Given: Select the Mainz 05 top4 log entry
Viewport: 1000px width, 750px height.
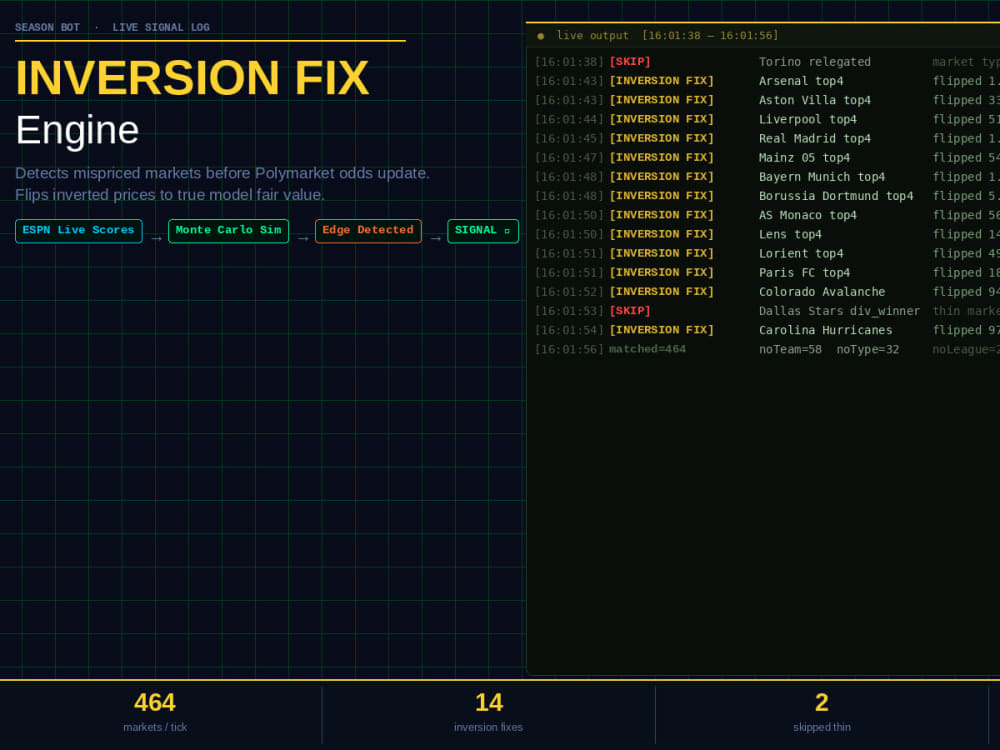Looking at the screenshot, I should [767, 158].
